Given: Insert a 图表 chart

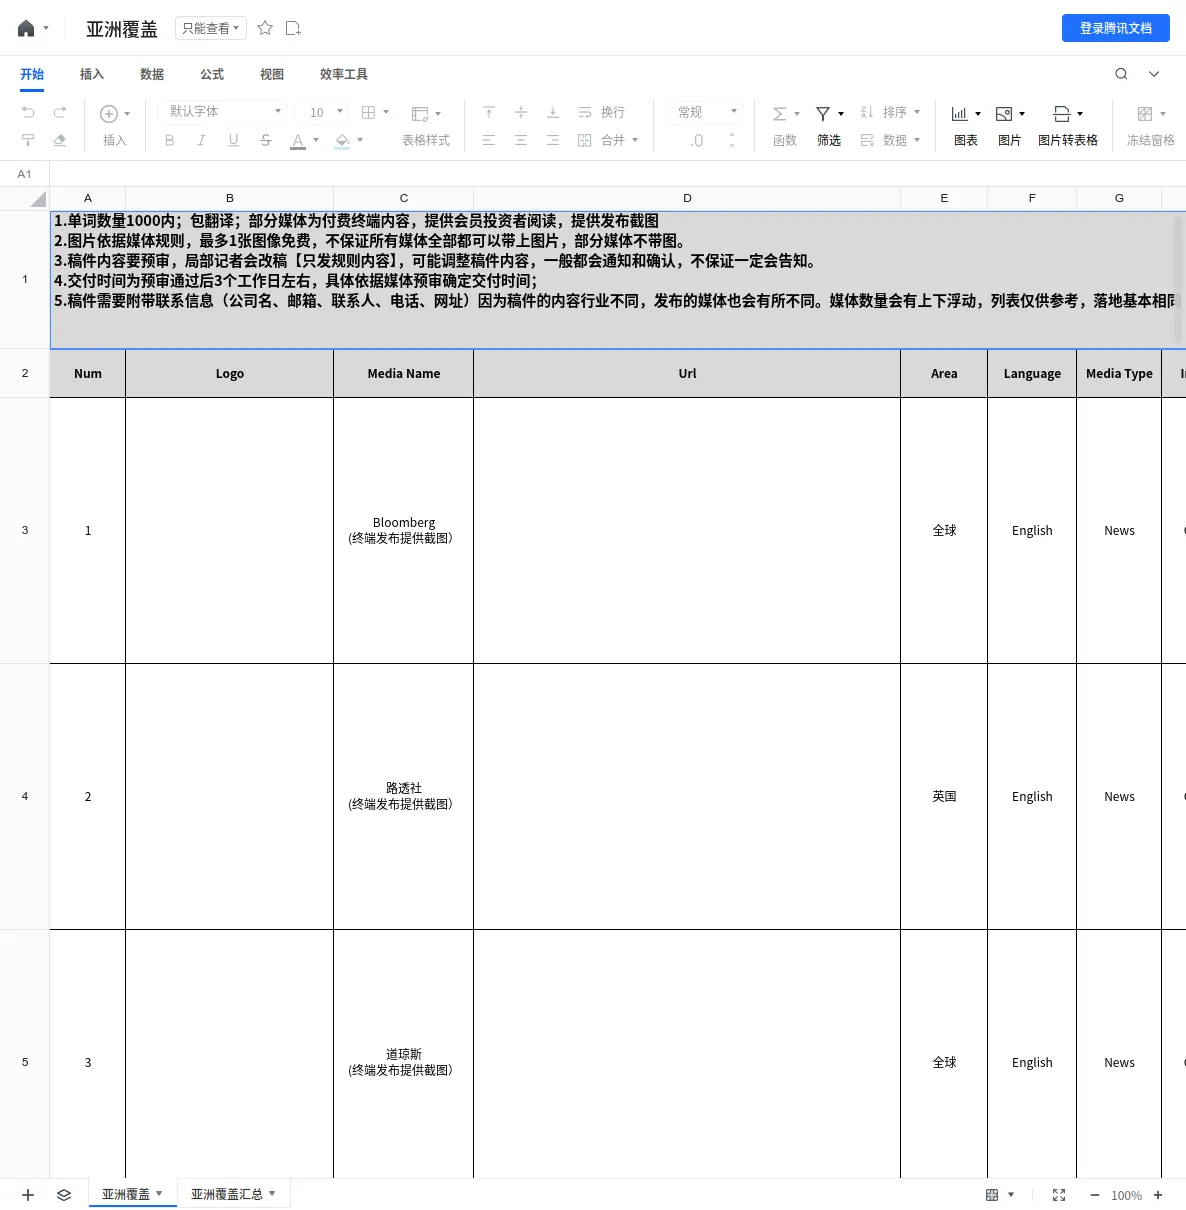Looking at the screenshot, I should [966, 126].
